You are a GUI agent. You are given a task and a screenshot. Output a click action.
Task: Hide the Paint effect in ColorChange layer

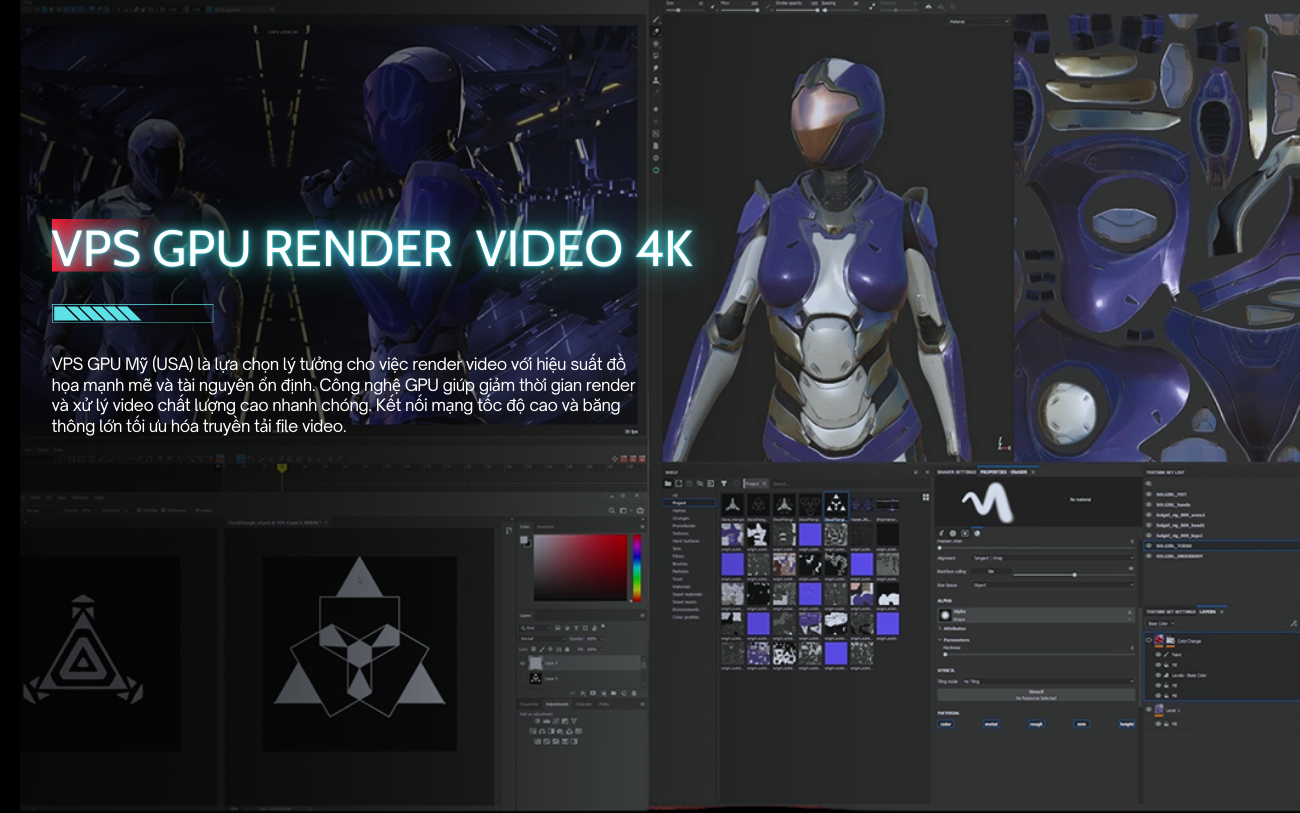(x=1158, y=655)
